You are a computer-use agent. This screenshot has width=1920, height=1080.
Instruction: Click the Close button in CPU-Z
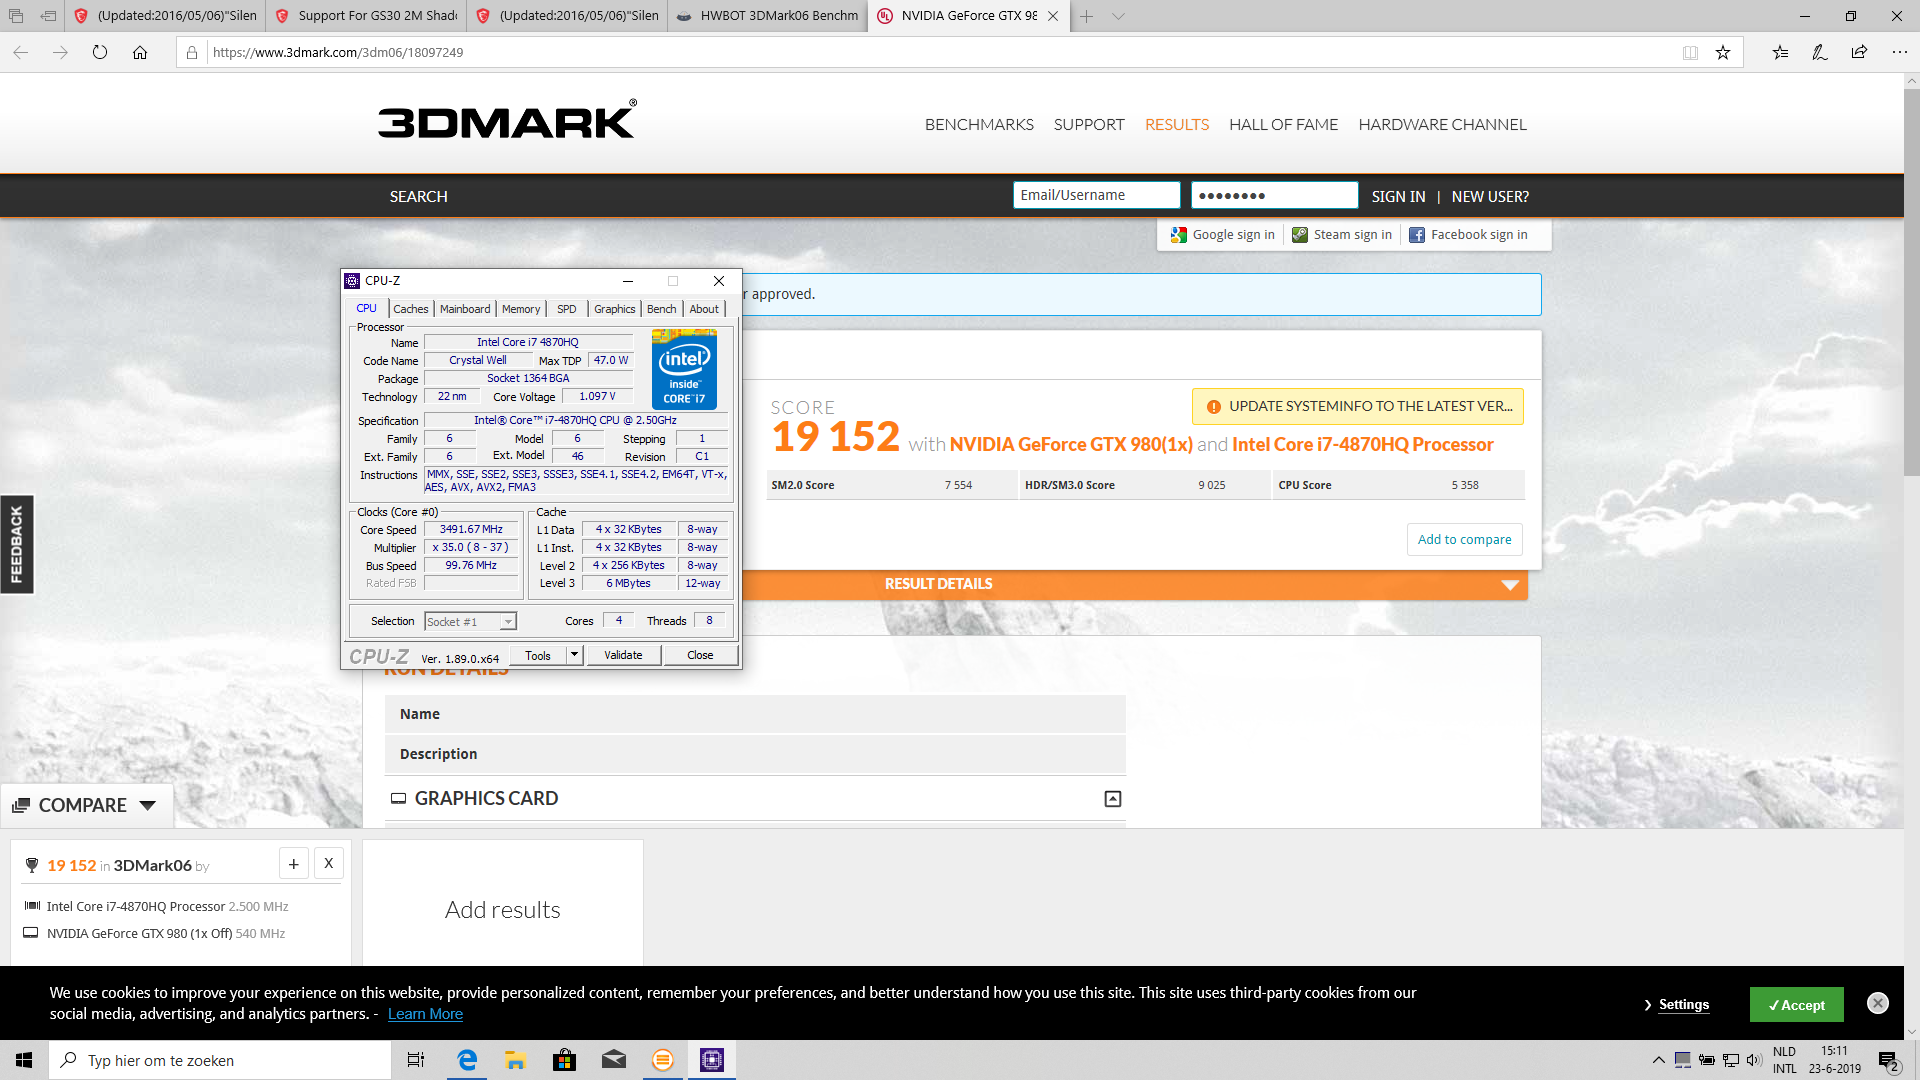pyautogui.click(x=700, y=655)
